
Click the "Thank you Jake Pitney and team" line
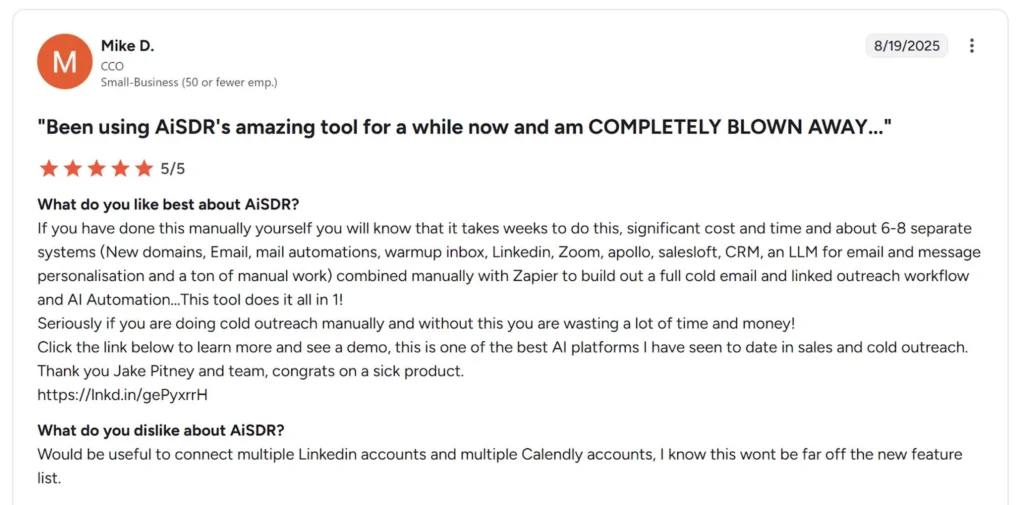(x=251, y=371)
